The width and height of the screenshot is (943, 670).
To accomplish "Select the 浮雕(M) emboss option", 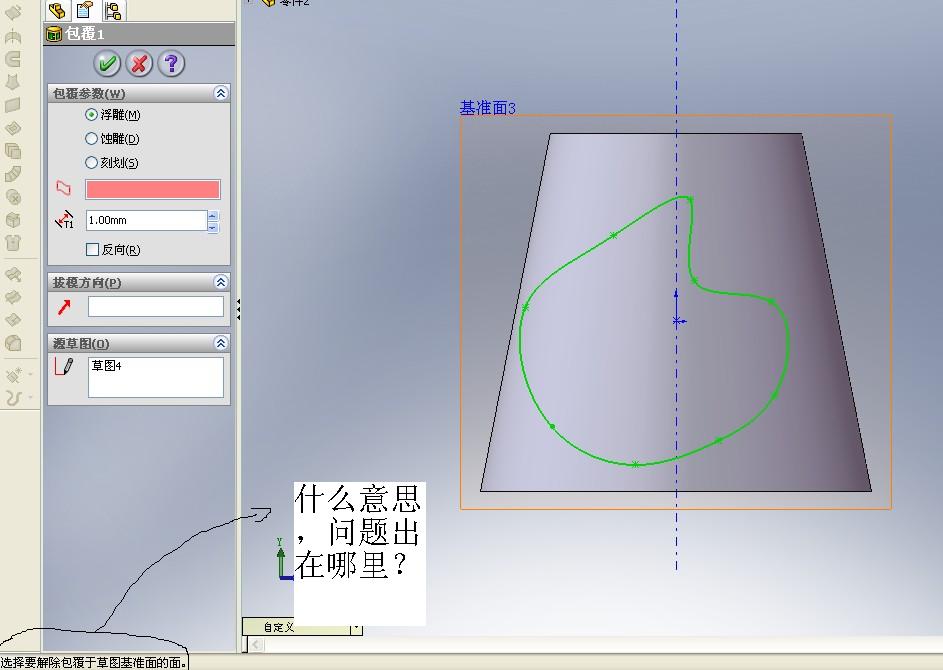I will [x=91, y=114].
